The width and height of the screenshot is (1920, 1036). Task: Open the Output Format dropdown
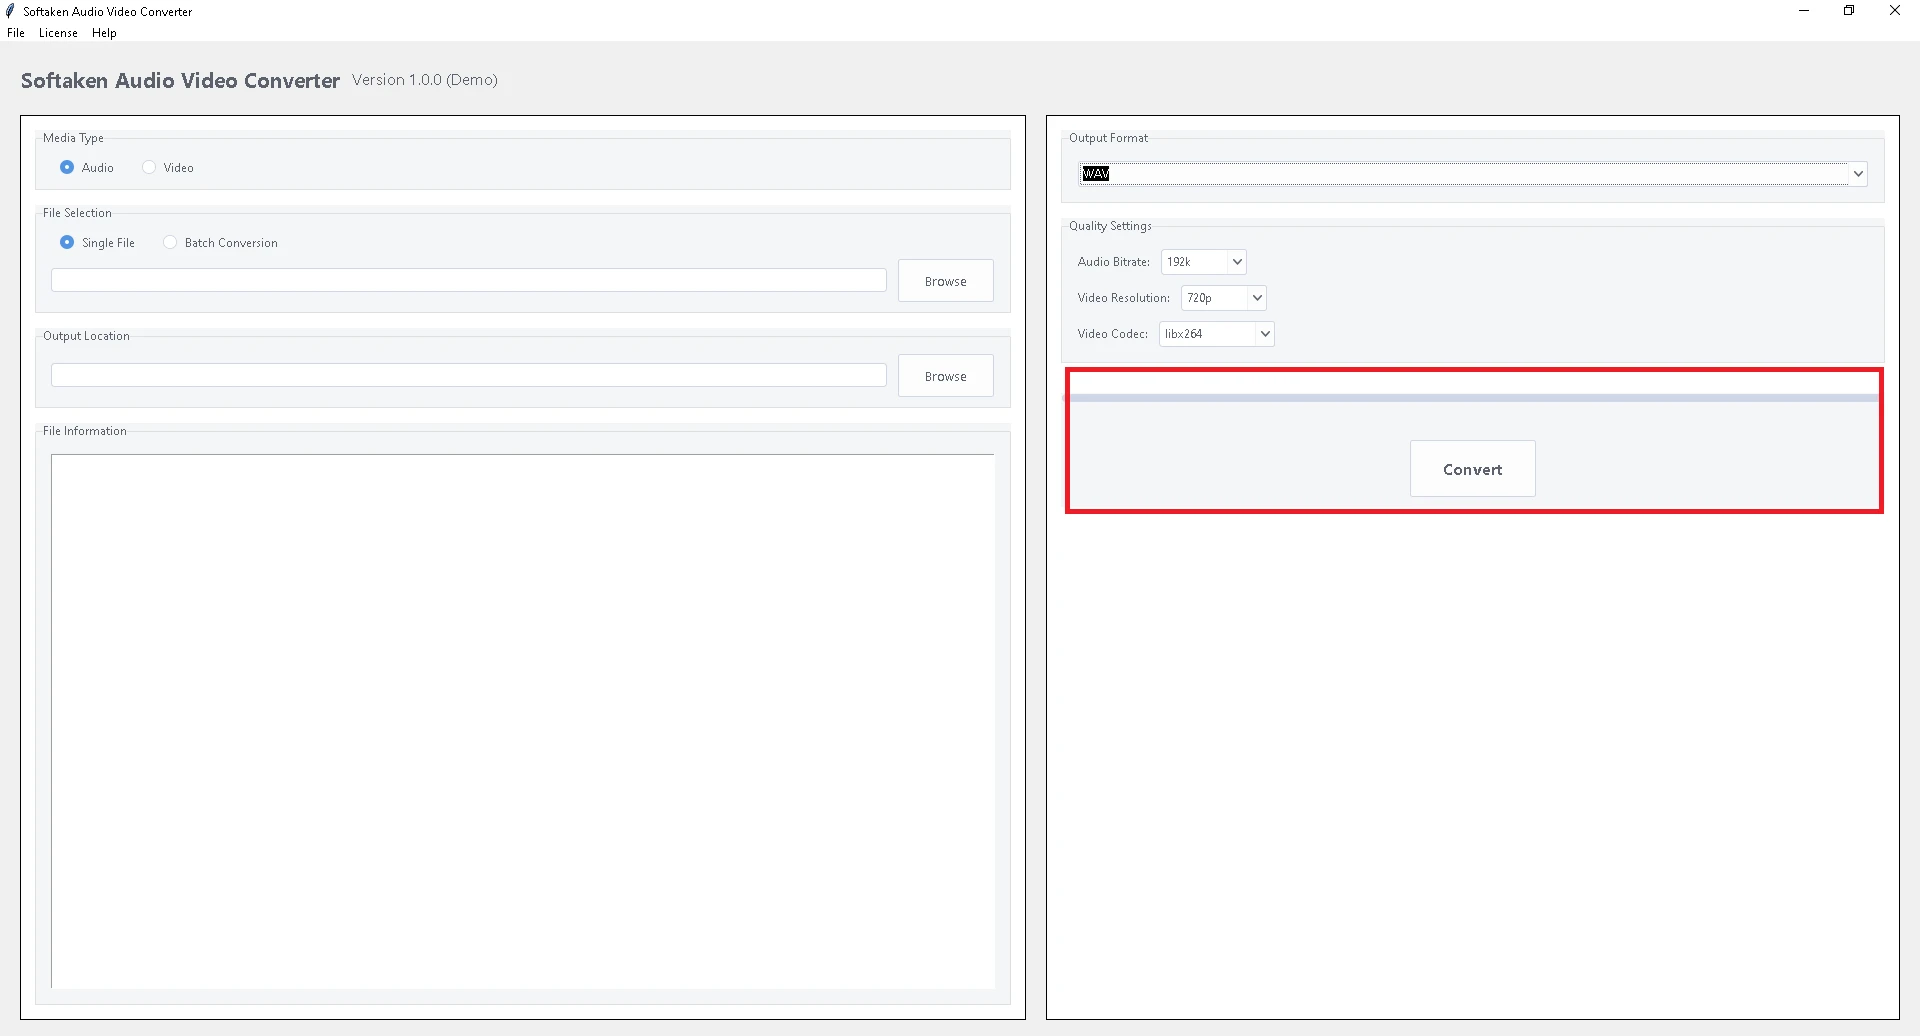(1858, 173)
